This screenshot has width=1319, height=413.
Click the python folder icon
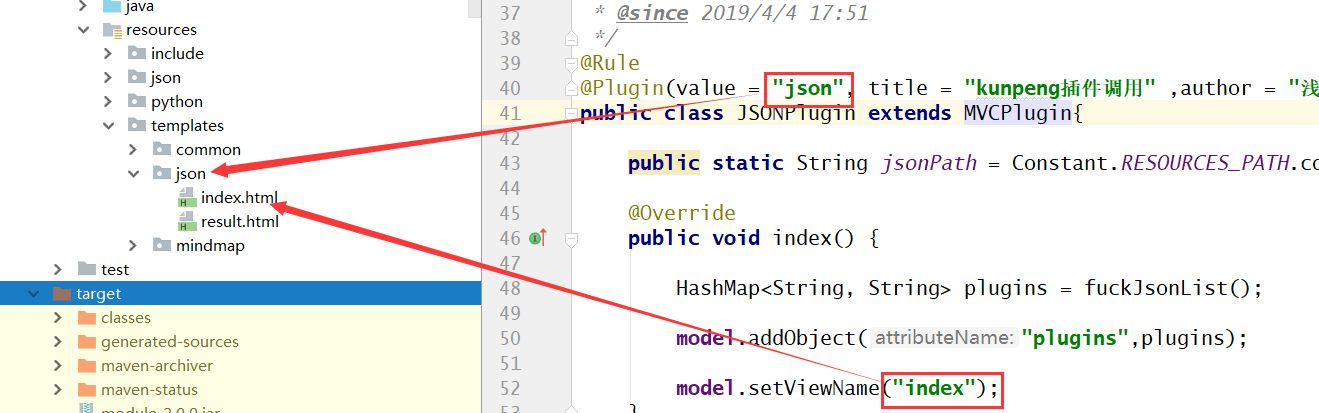tap(136, 102)
